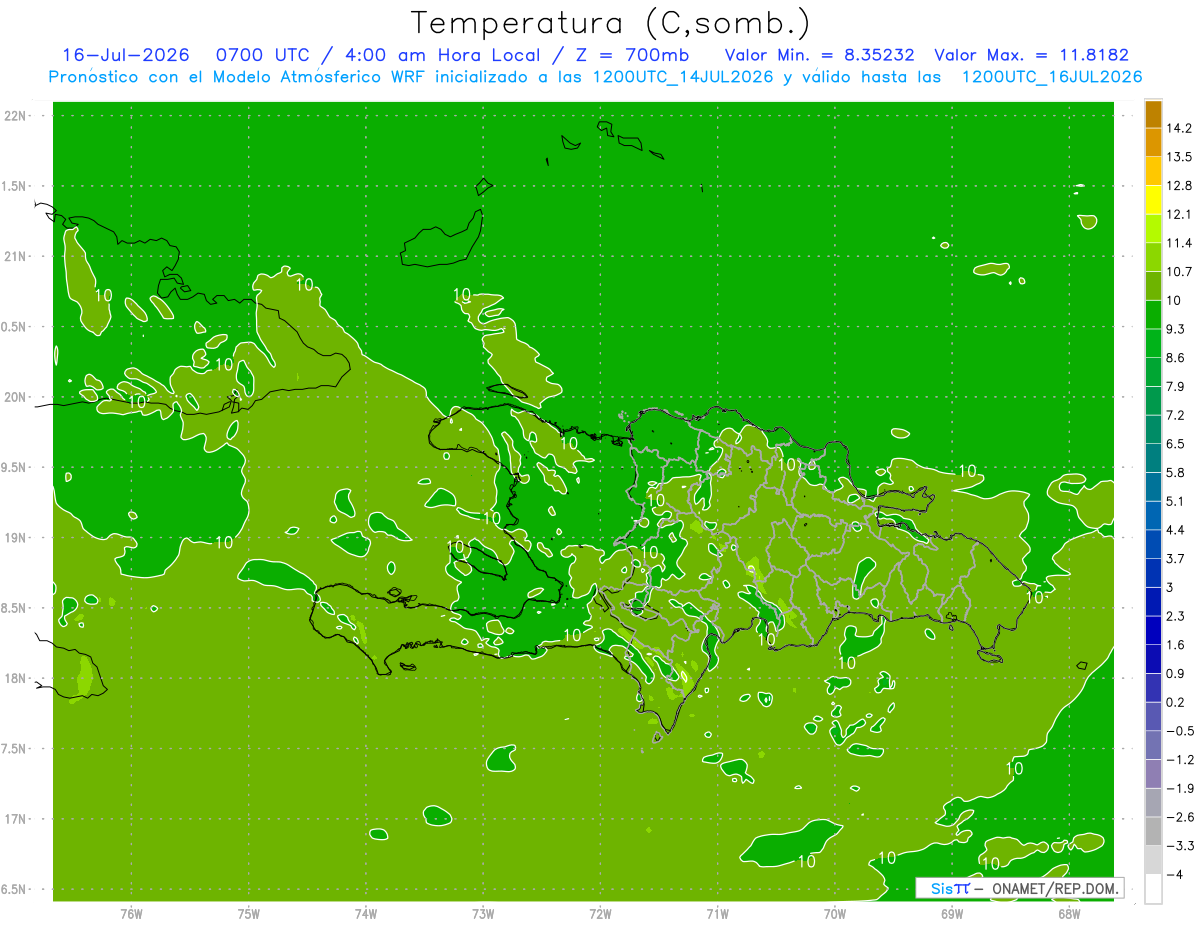Click the title 'Temperatura (C,somb.)'
1200x927 pixels.
pos(610,22)
